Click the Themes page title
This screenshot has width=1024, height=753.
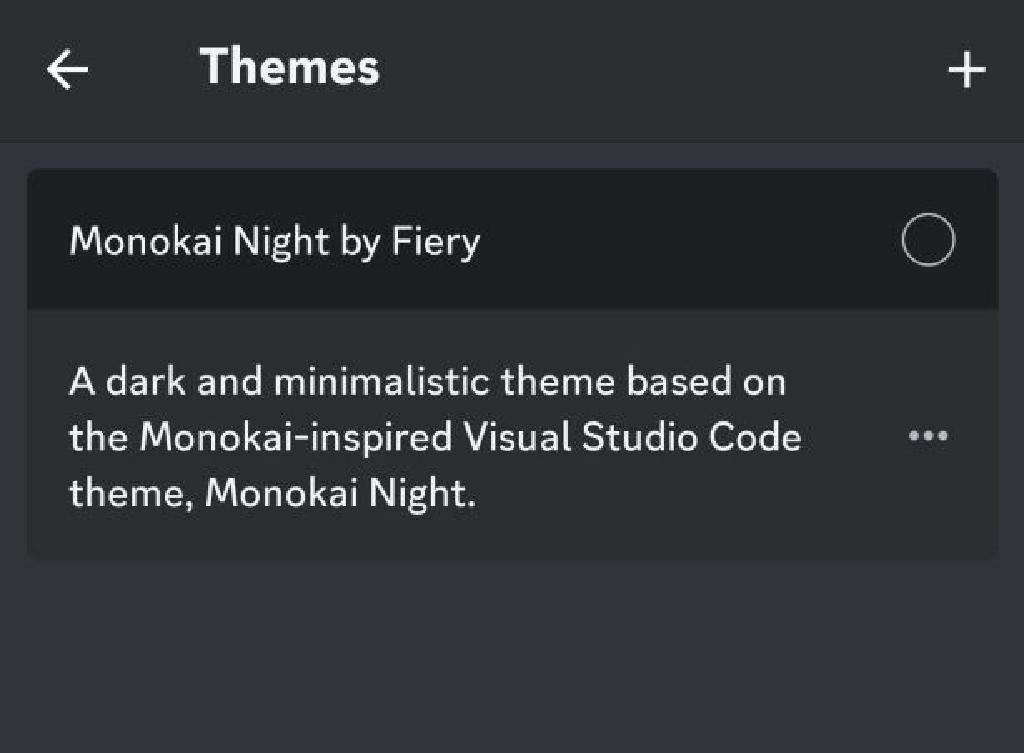[x=290, y=68]
